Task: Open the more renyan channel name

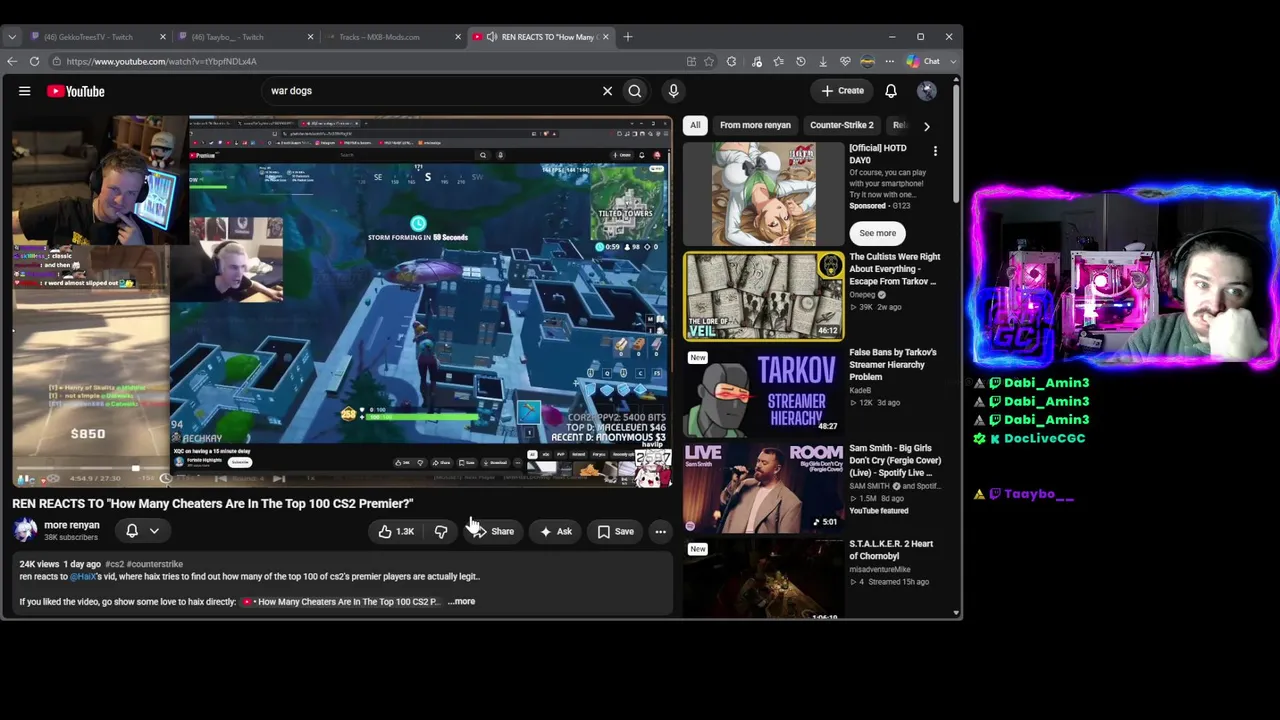Action: point(71,525)
